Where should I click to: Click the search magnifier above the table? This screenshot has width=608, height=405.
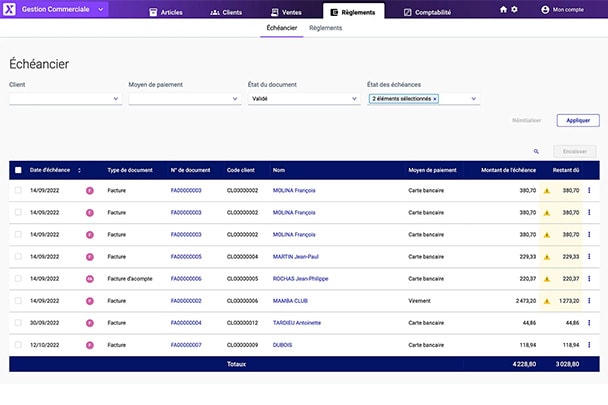click(536, 152)
